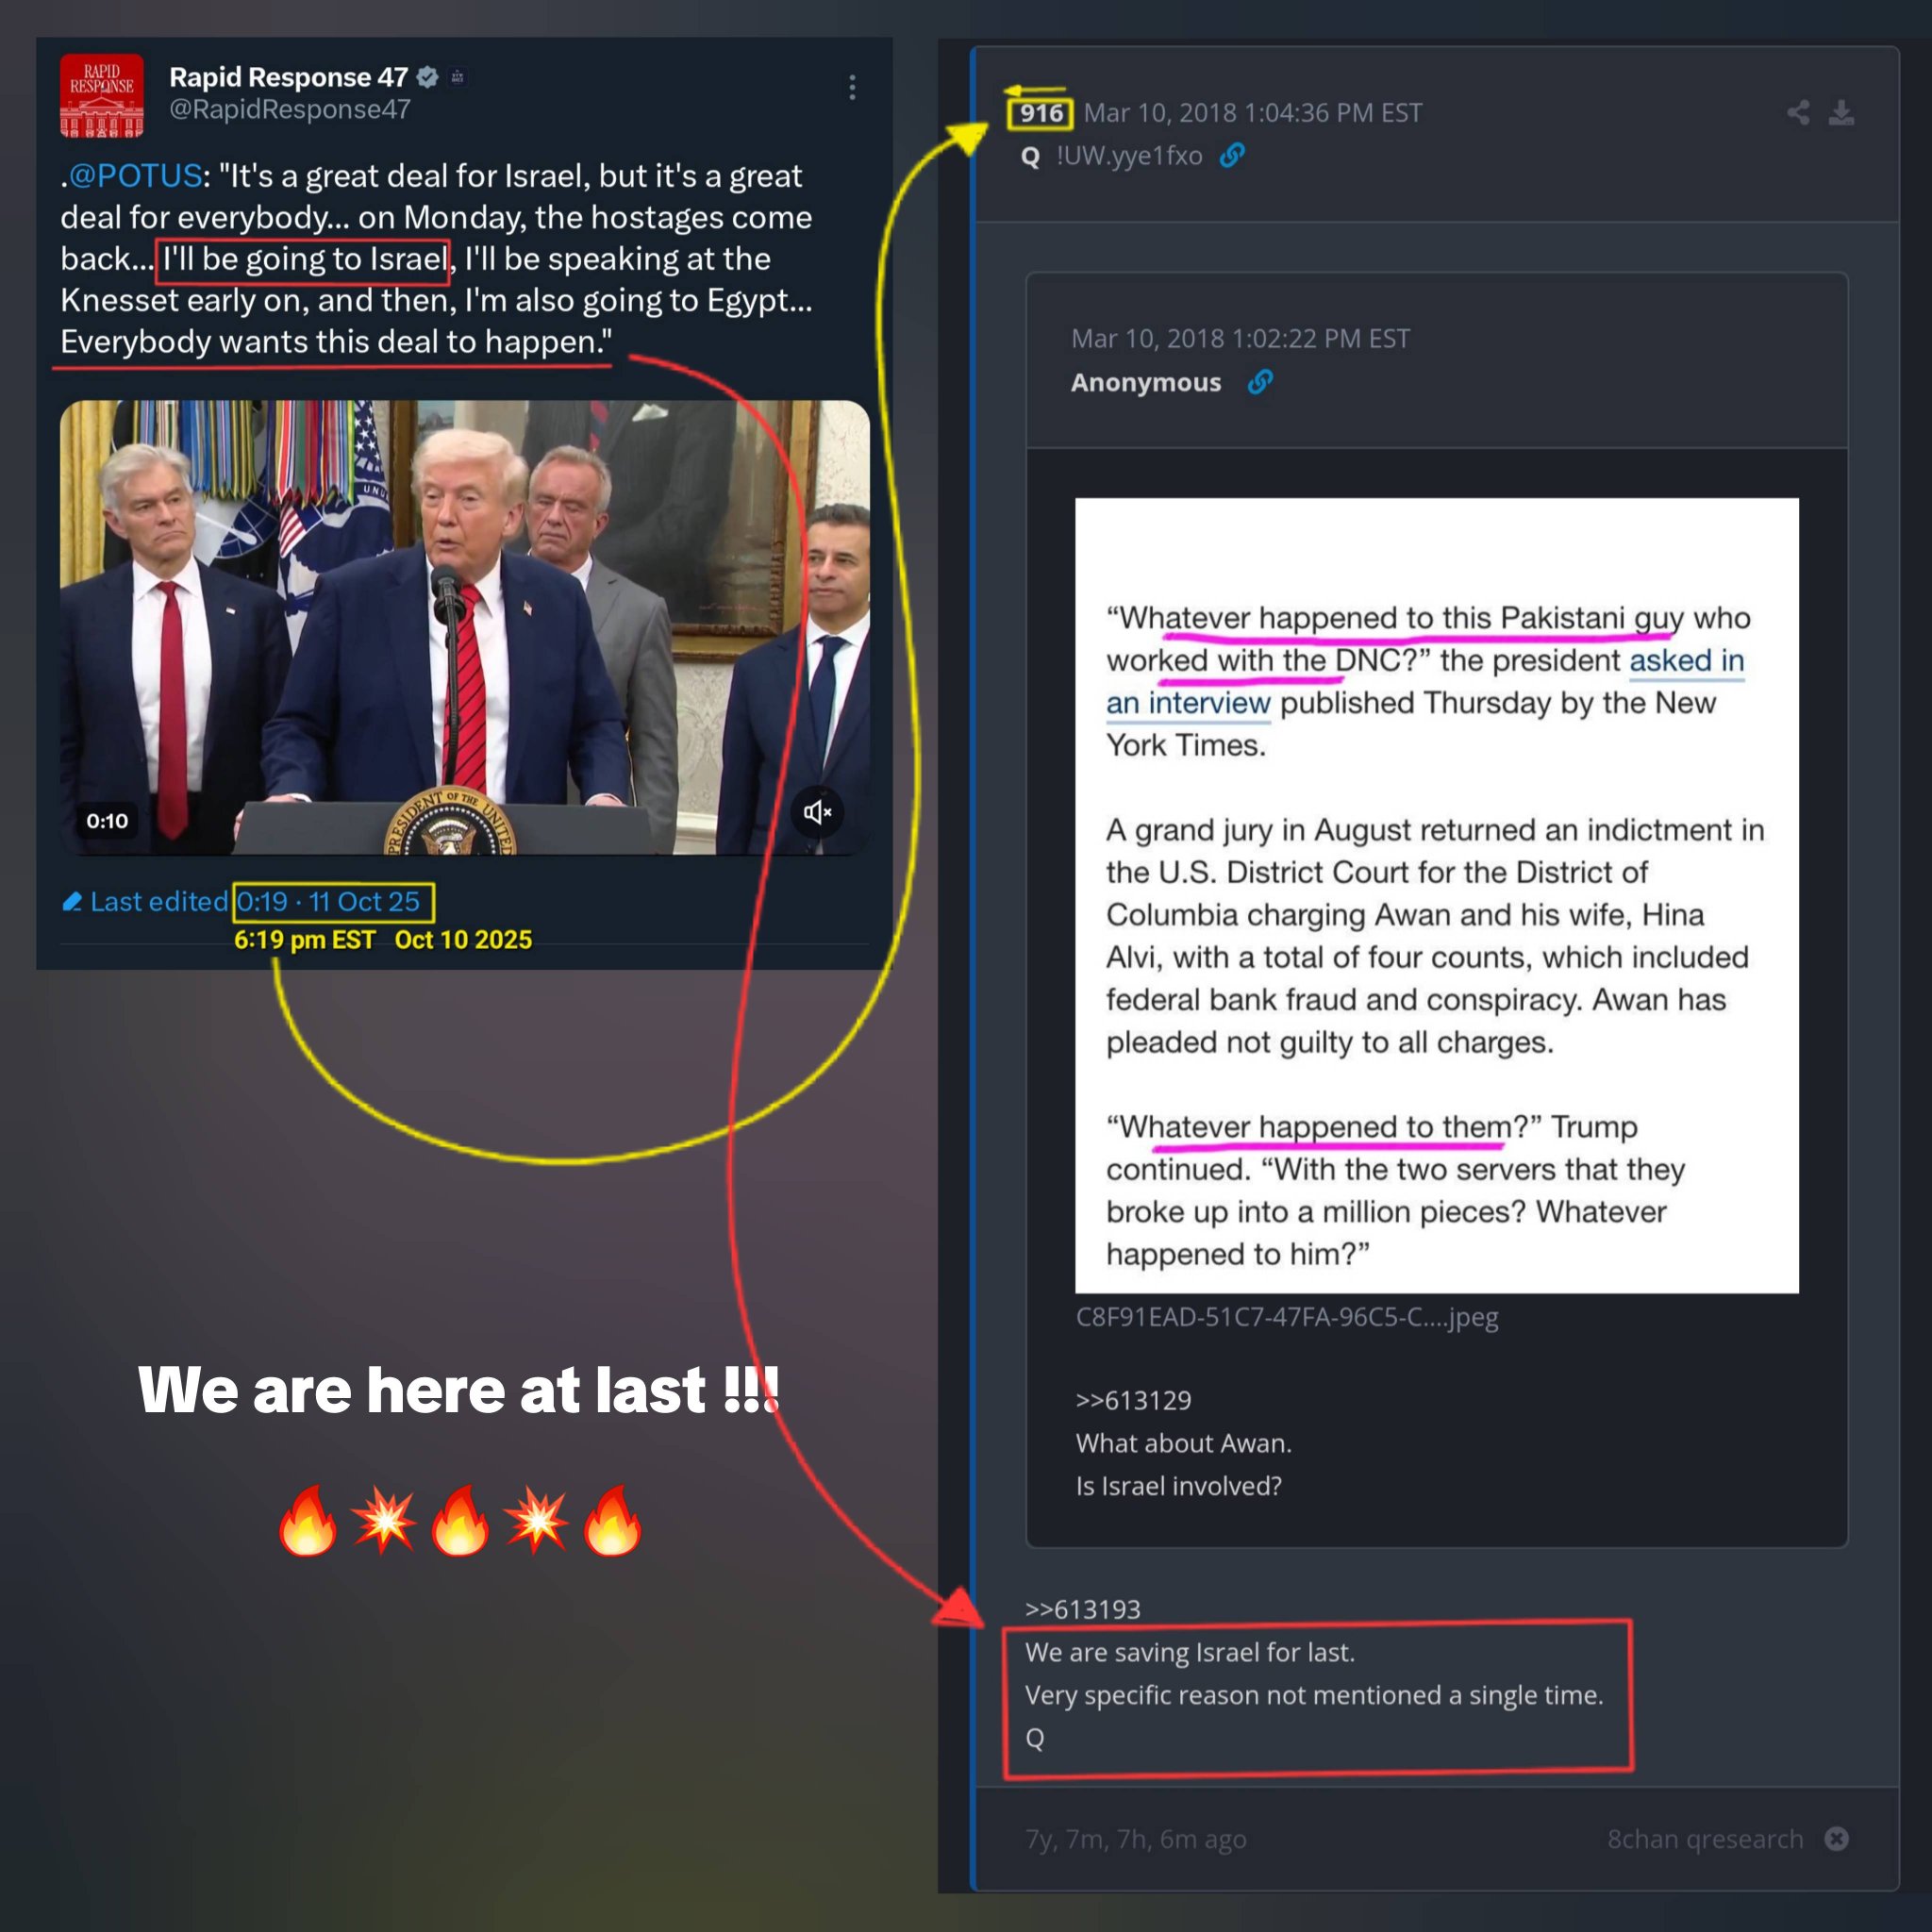Click the Rapid Response 47 profile avatar
This screenshot has width=1932, height=1932.
pyautogui.click(x=102, y=96)
